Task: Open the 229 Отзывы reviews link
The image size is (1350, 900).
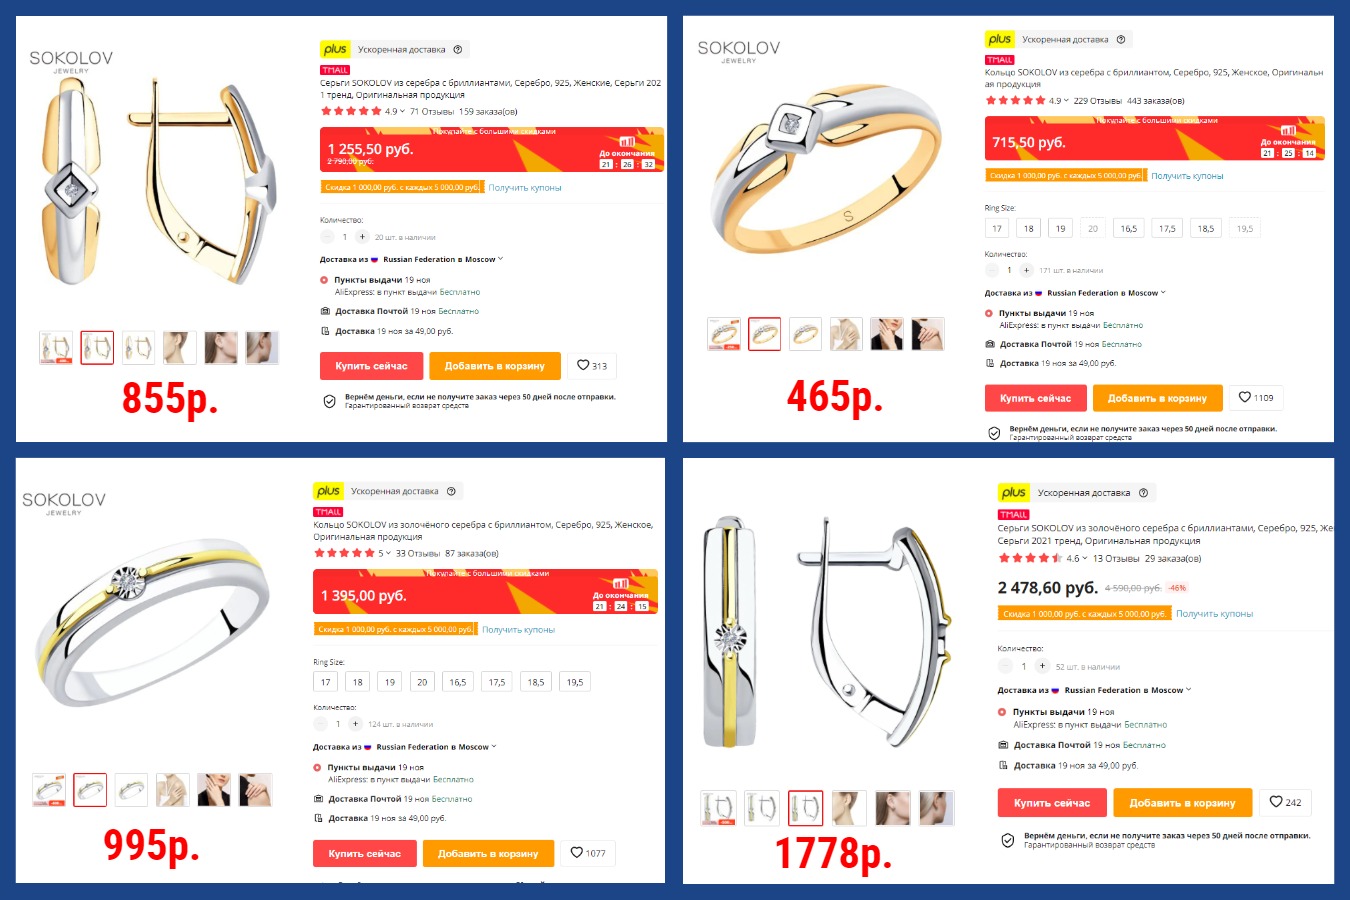Action: (1098, 100)
